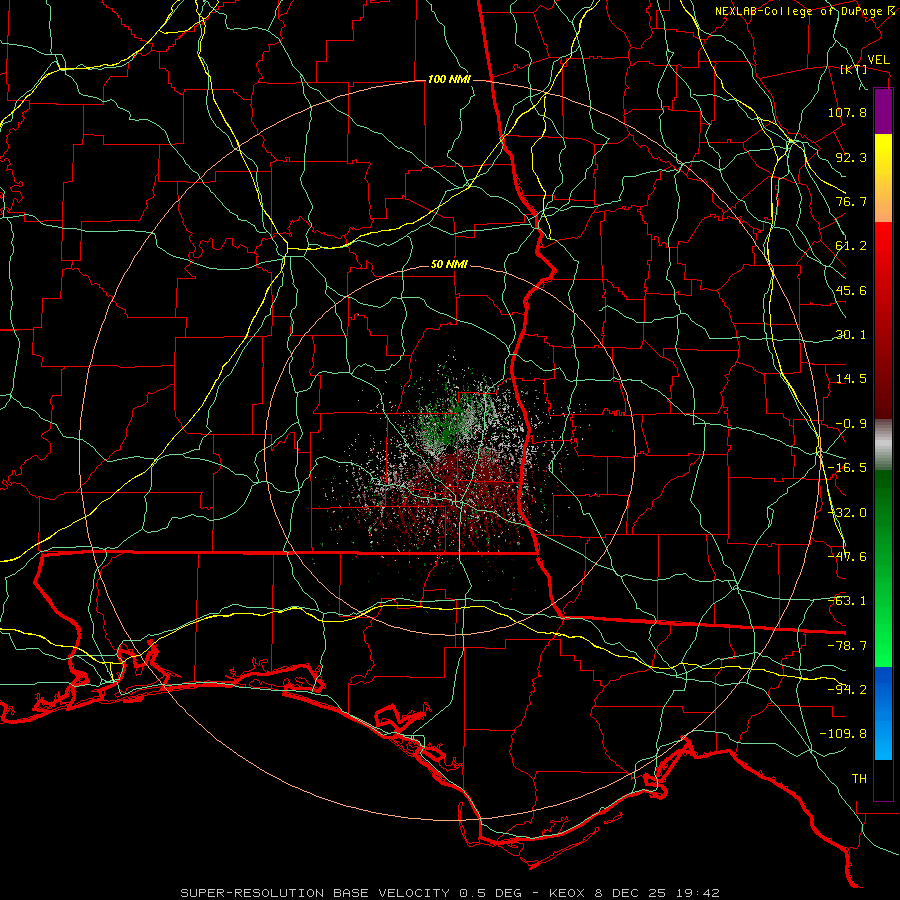The height and width of the screenshot is (900, 900).
Task: Click the 14.5 velocity scale value
Action: 851,379
